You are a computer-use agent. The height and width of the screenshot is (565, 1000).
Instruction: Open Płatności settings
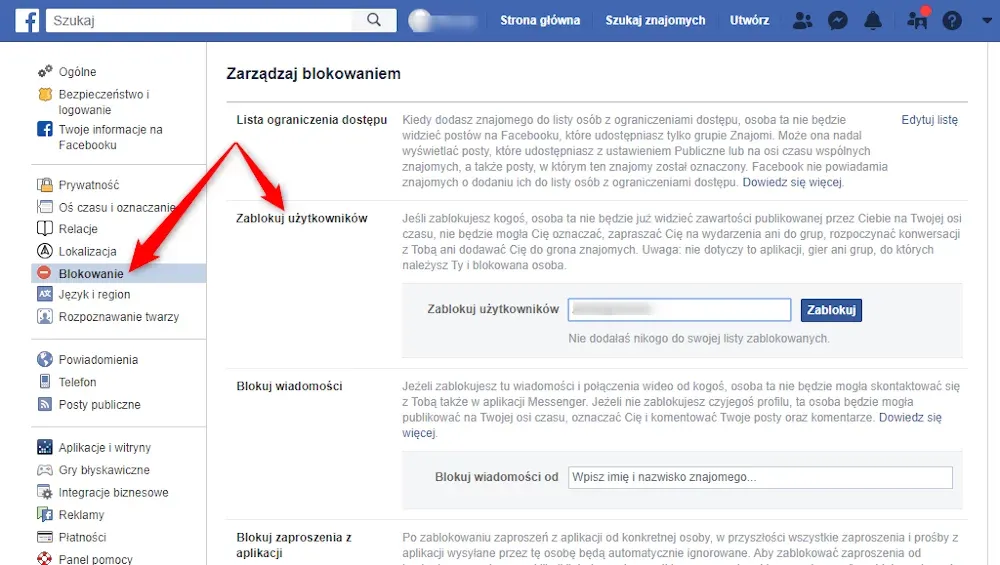click(x=82, y=537)
